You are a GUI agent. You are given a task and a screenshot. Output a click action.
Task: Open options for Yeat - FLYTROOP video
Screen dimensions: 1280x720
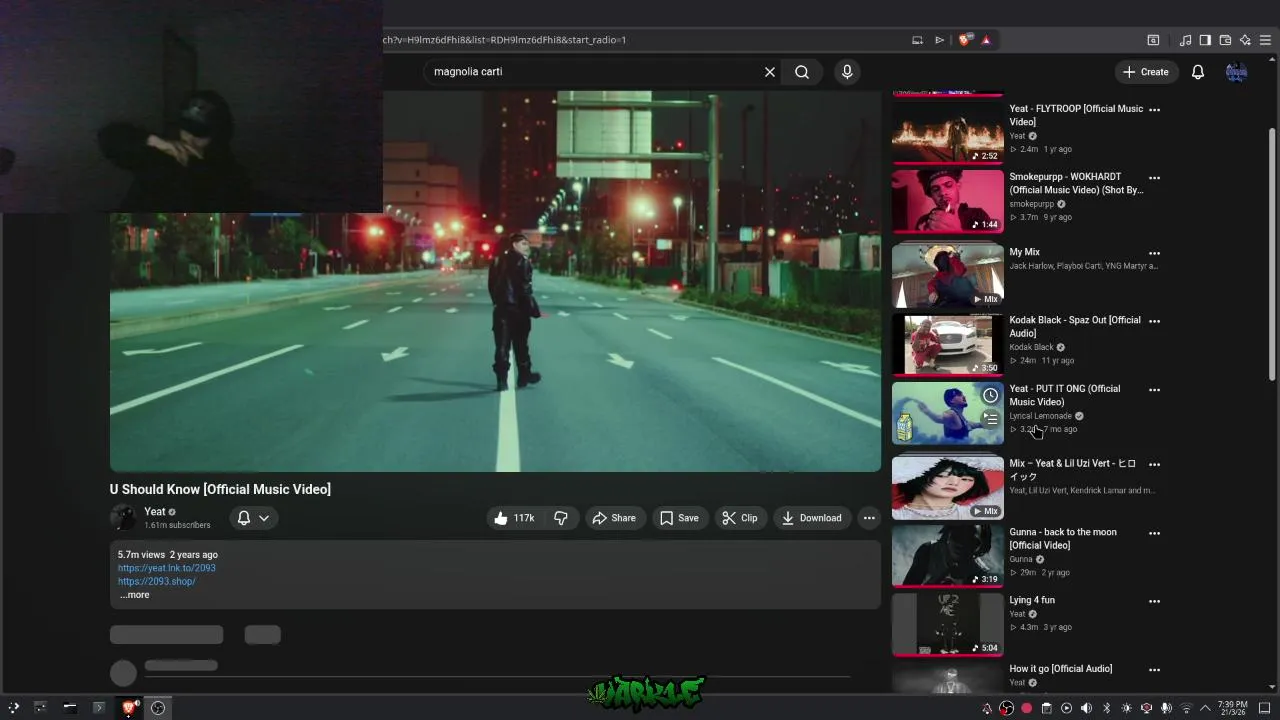point(1155,110)
